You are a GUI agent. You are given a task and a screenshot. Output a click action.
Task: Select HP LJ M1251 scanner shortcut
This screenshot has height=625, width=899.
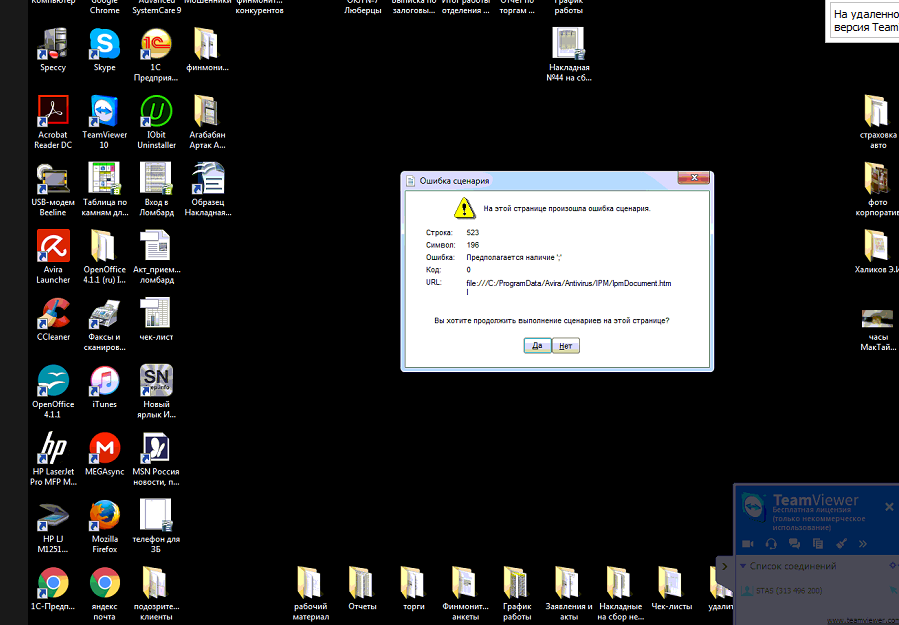click(53, 526)
